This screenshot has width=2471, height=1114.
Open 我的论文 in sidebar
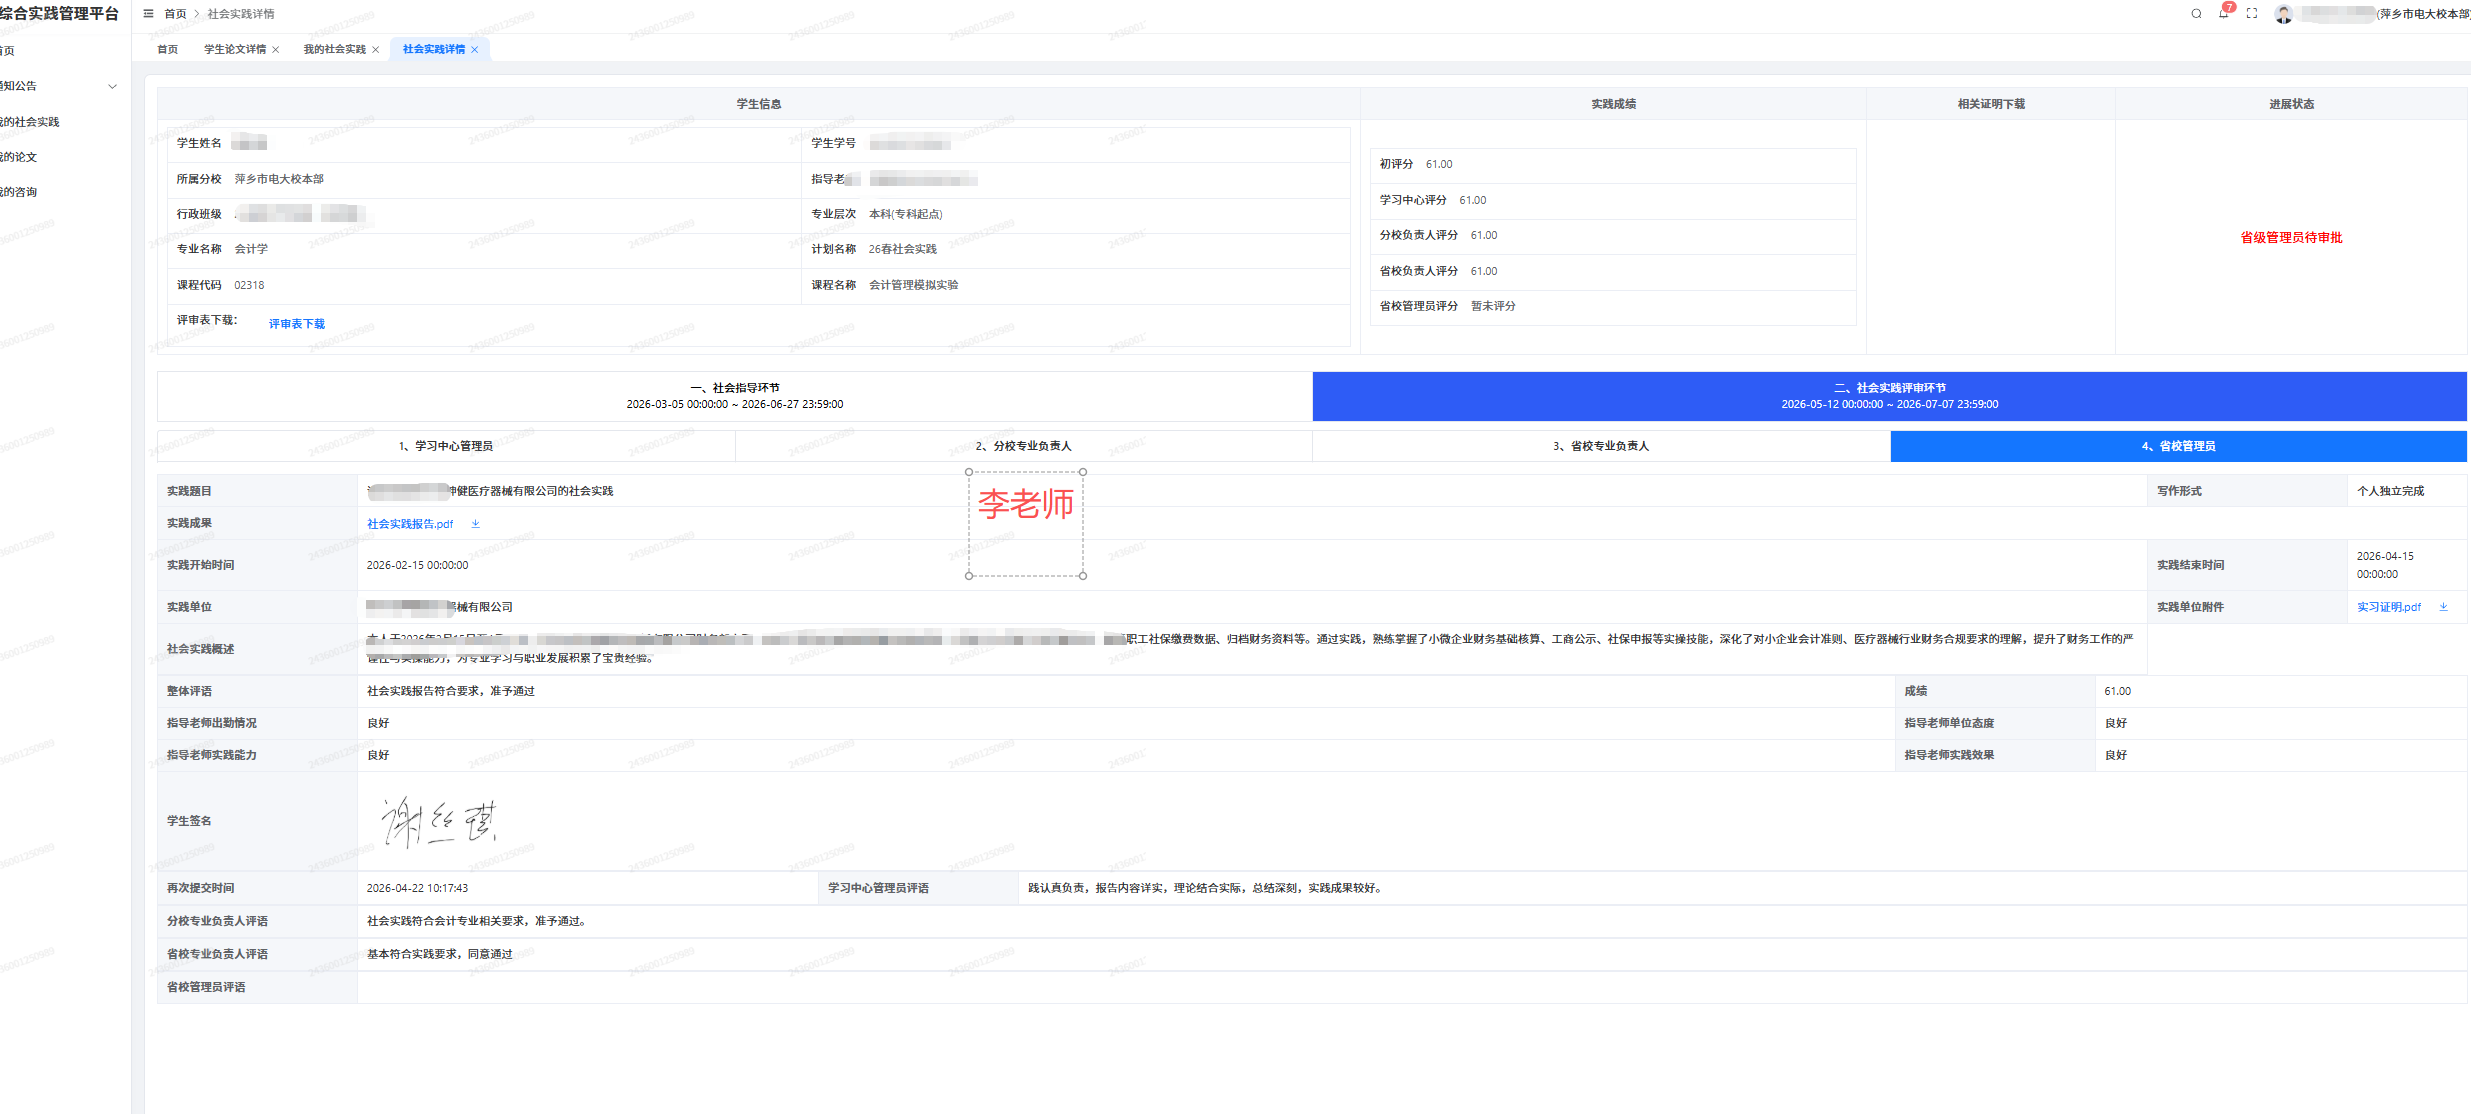point(18,157)
